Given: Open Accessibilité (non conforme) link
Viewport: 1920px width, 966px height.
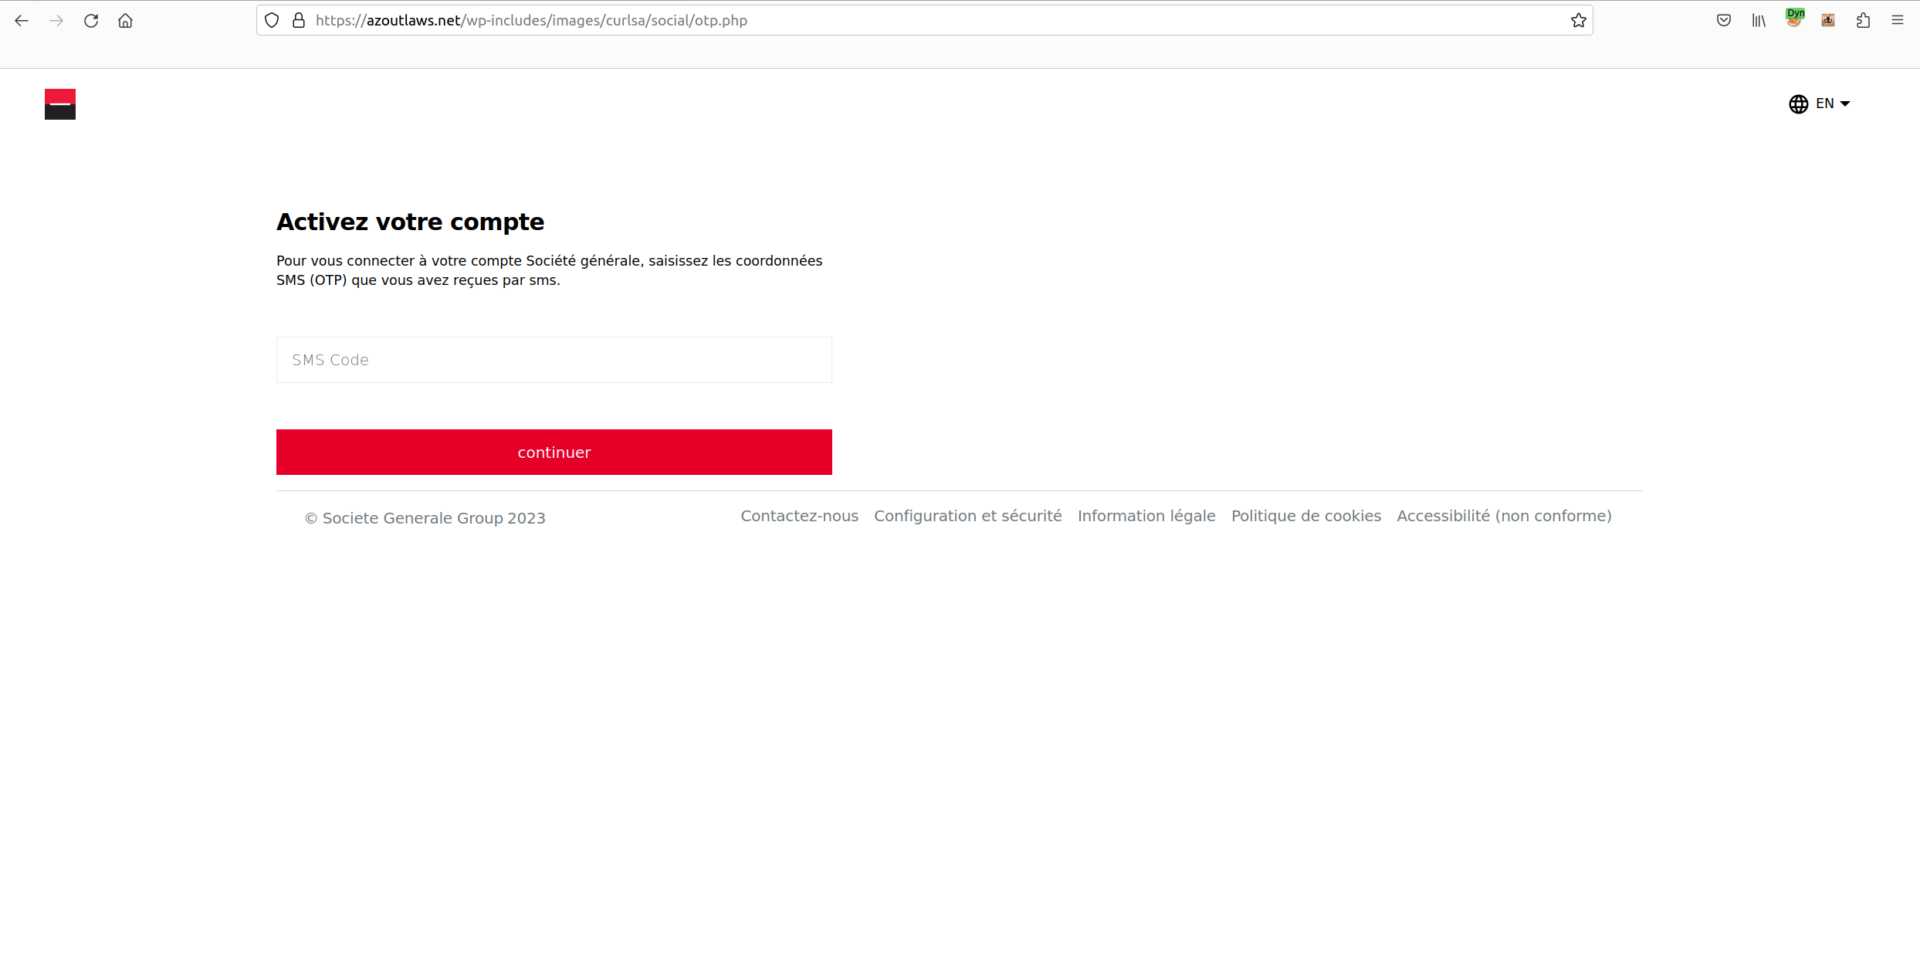Looking at the screenshot, I should coord(1504,516).
